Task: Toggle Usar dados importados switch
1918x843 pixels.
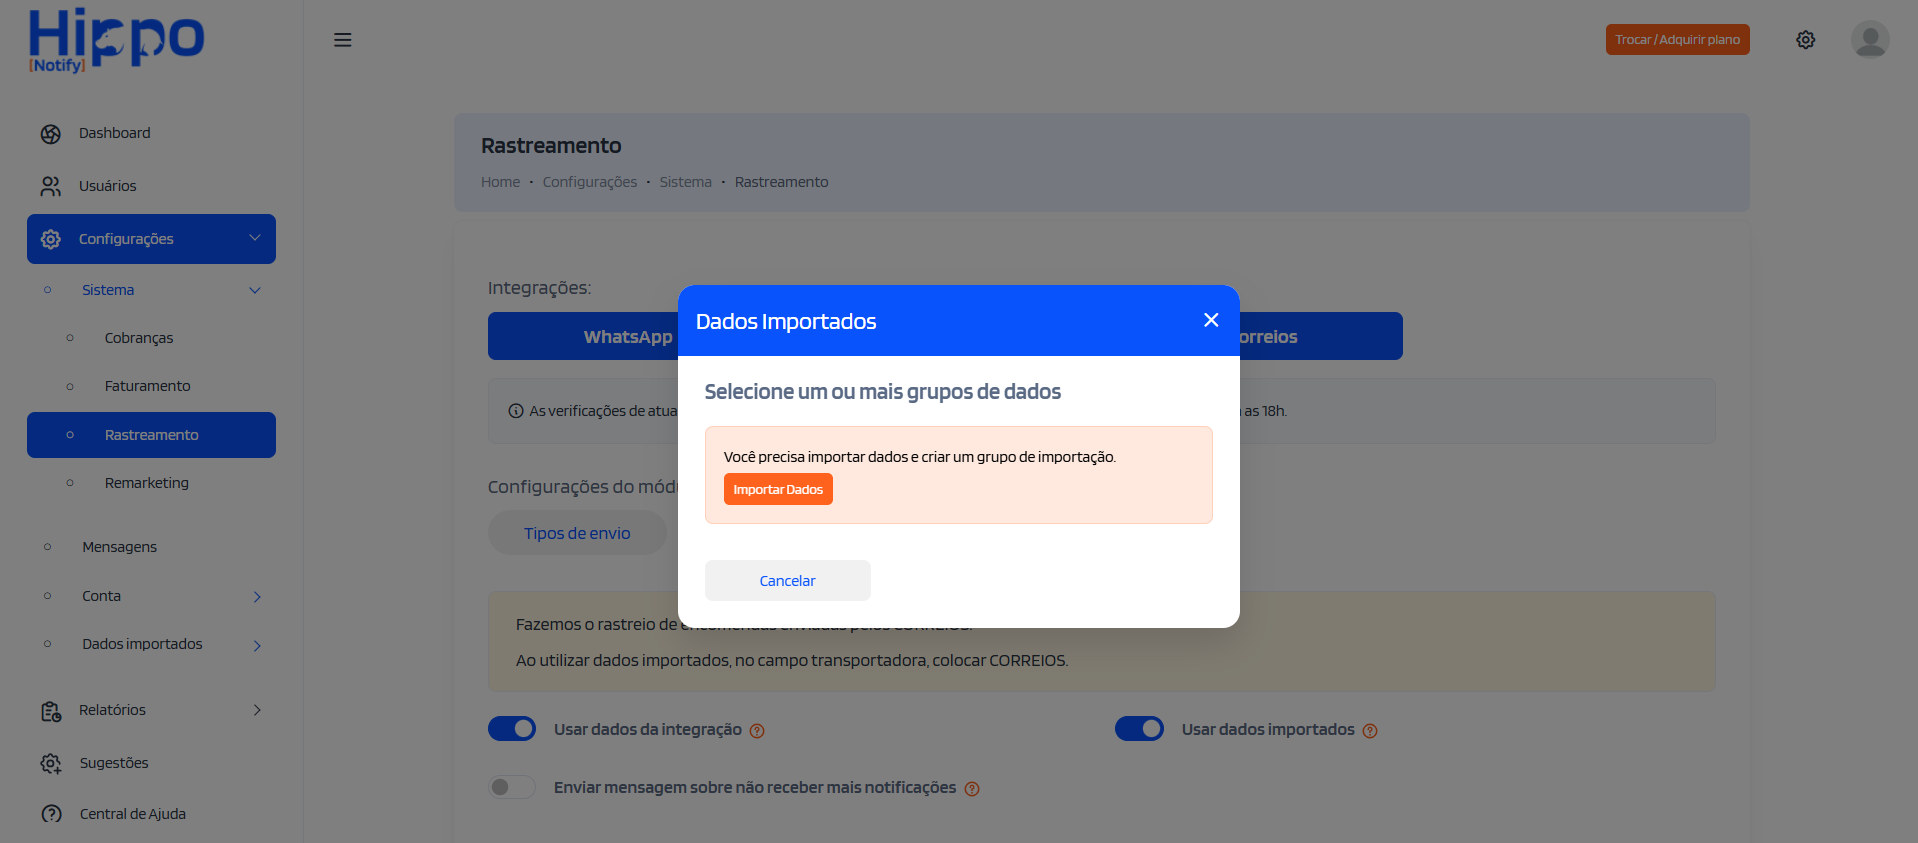Action: point(1139,729)
